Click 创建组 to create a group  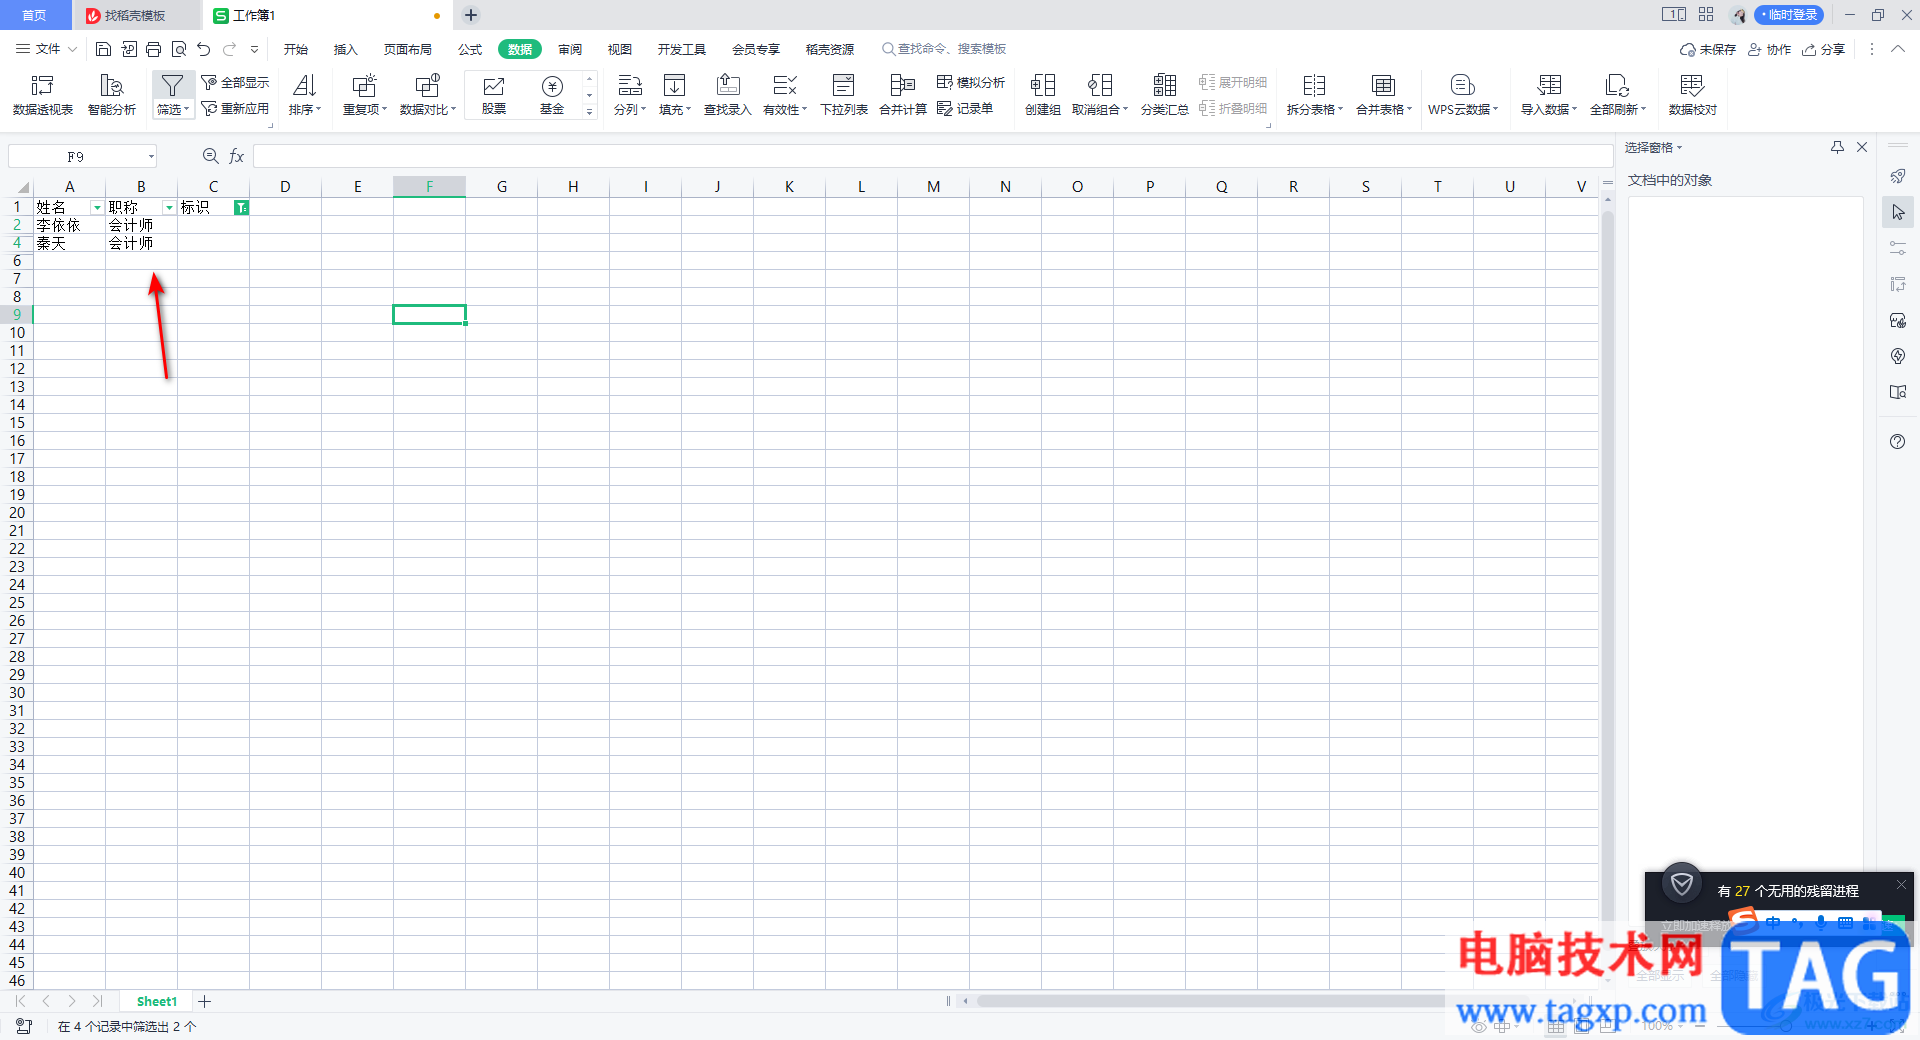tap(1043, 95)
